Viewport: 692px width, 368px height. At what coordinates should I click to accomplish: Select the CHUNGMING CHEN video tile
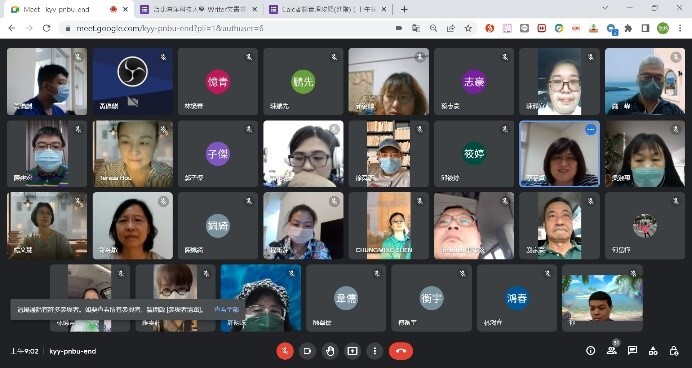point(388,225)
